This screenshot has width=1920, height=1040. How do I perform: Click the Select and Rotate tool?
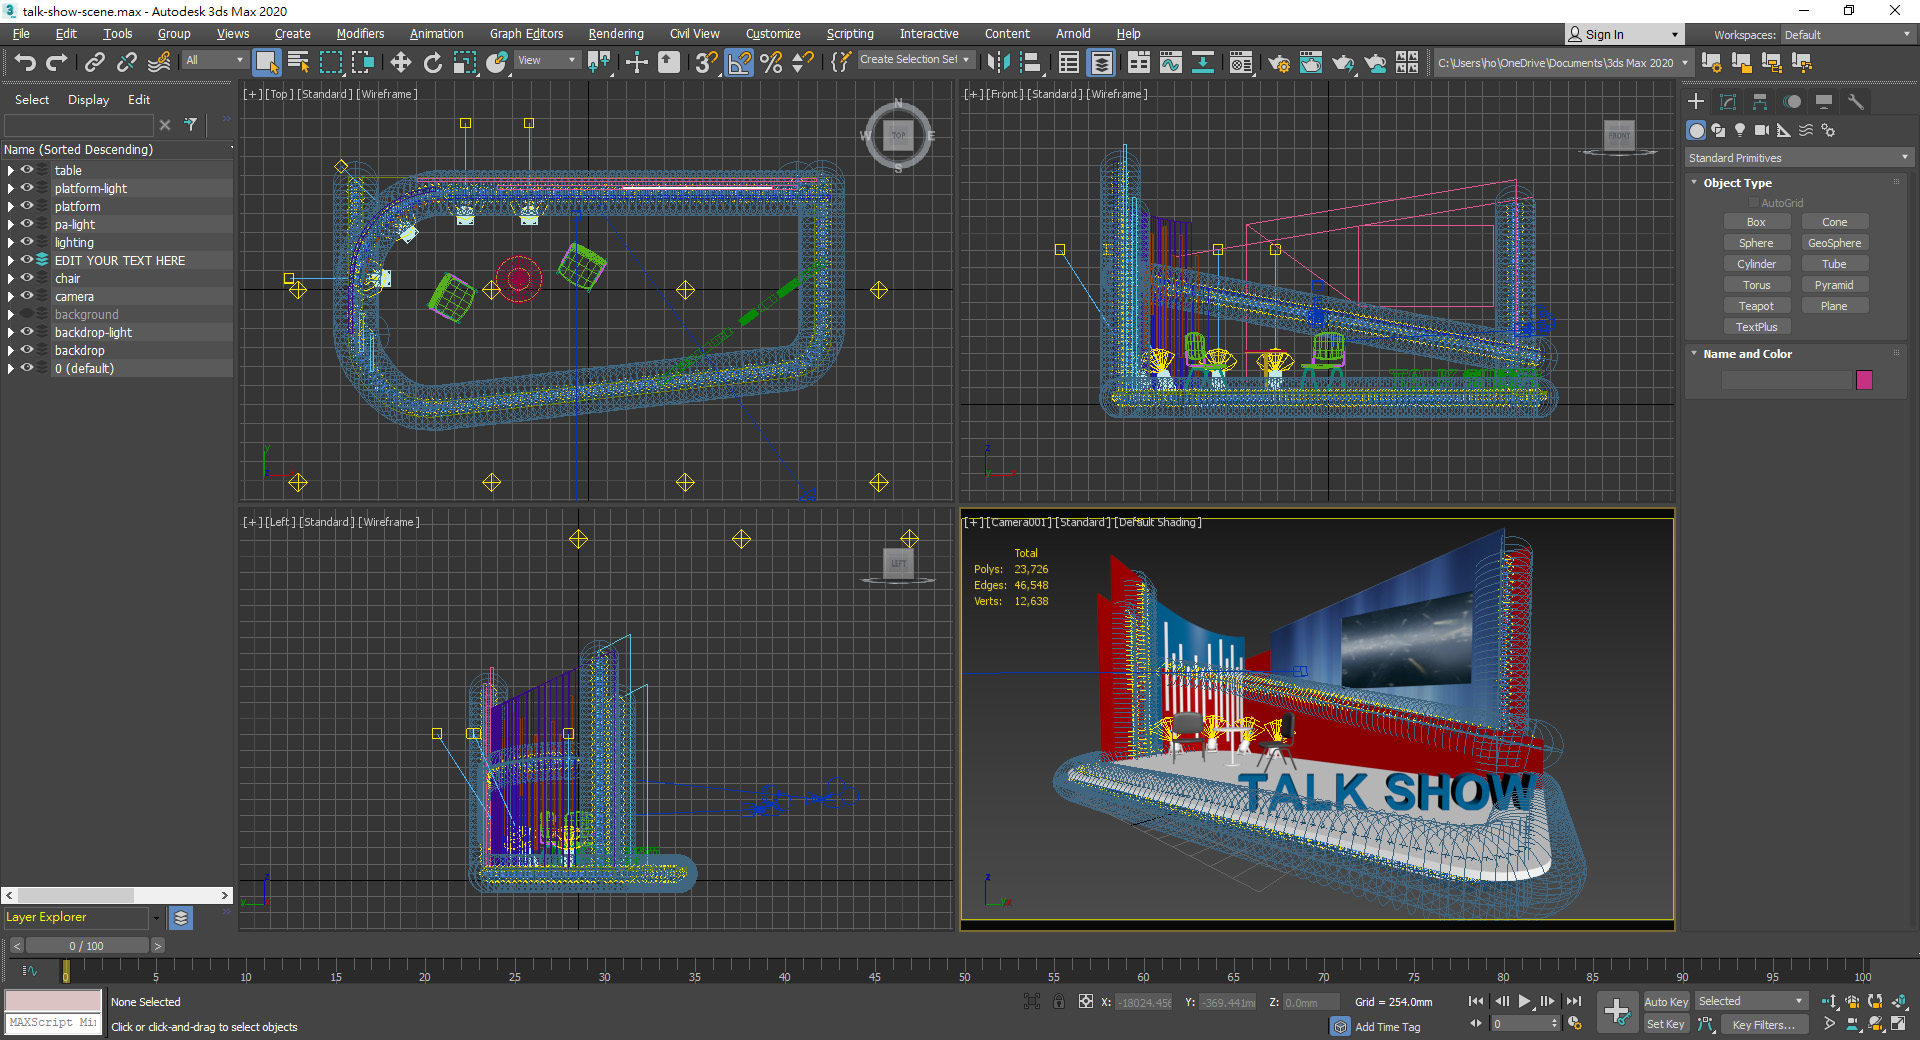[432, 63]
